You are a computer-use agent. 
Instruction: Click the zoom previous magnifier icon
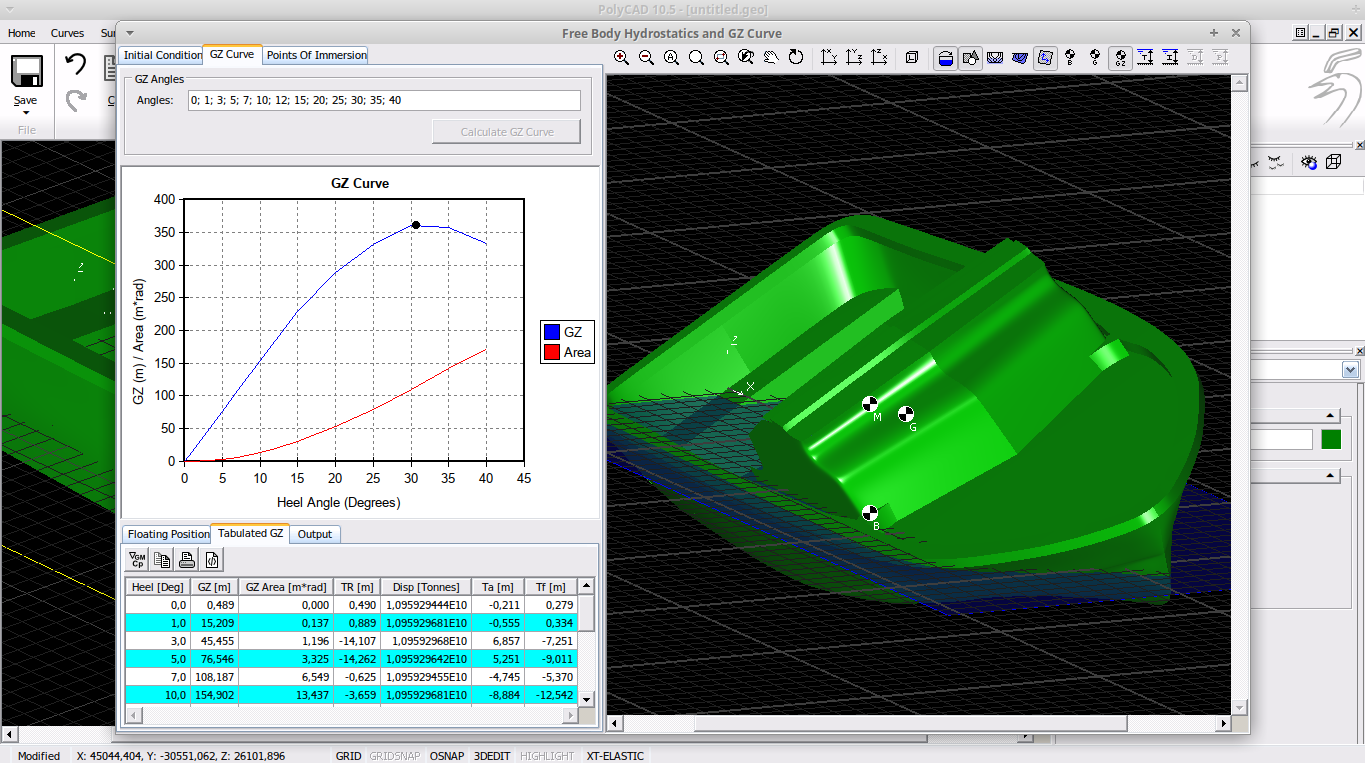point(746,58)
